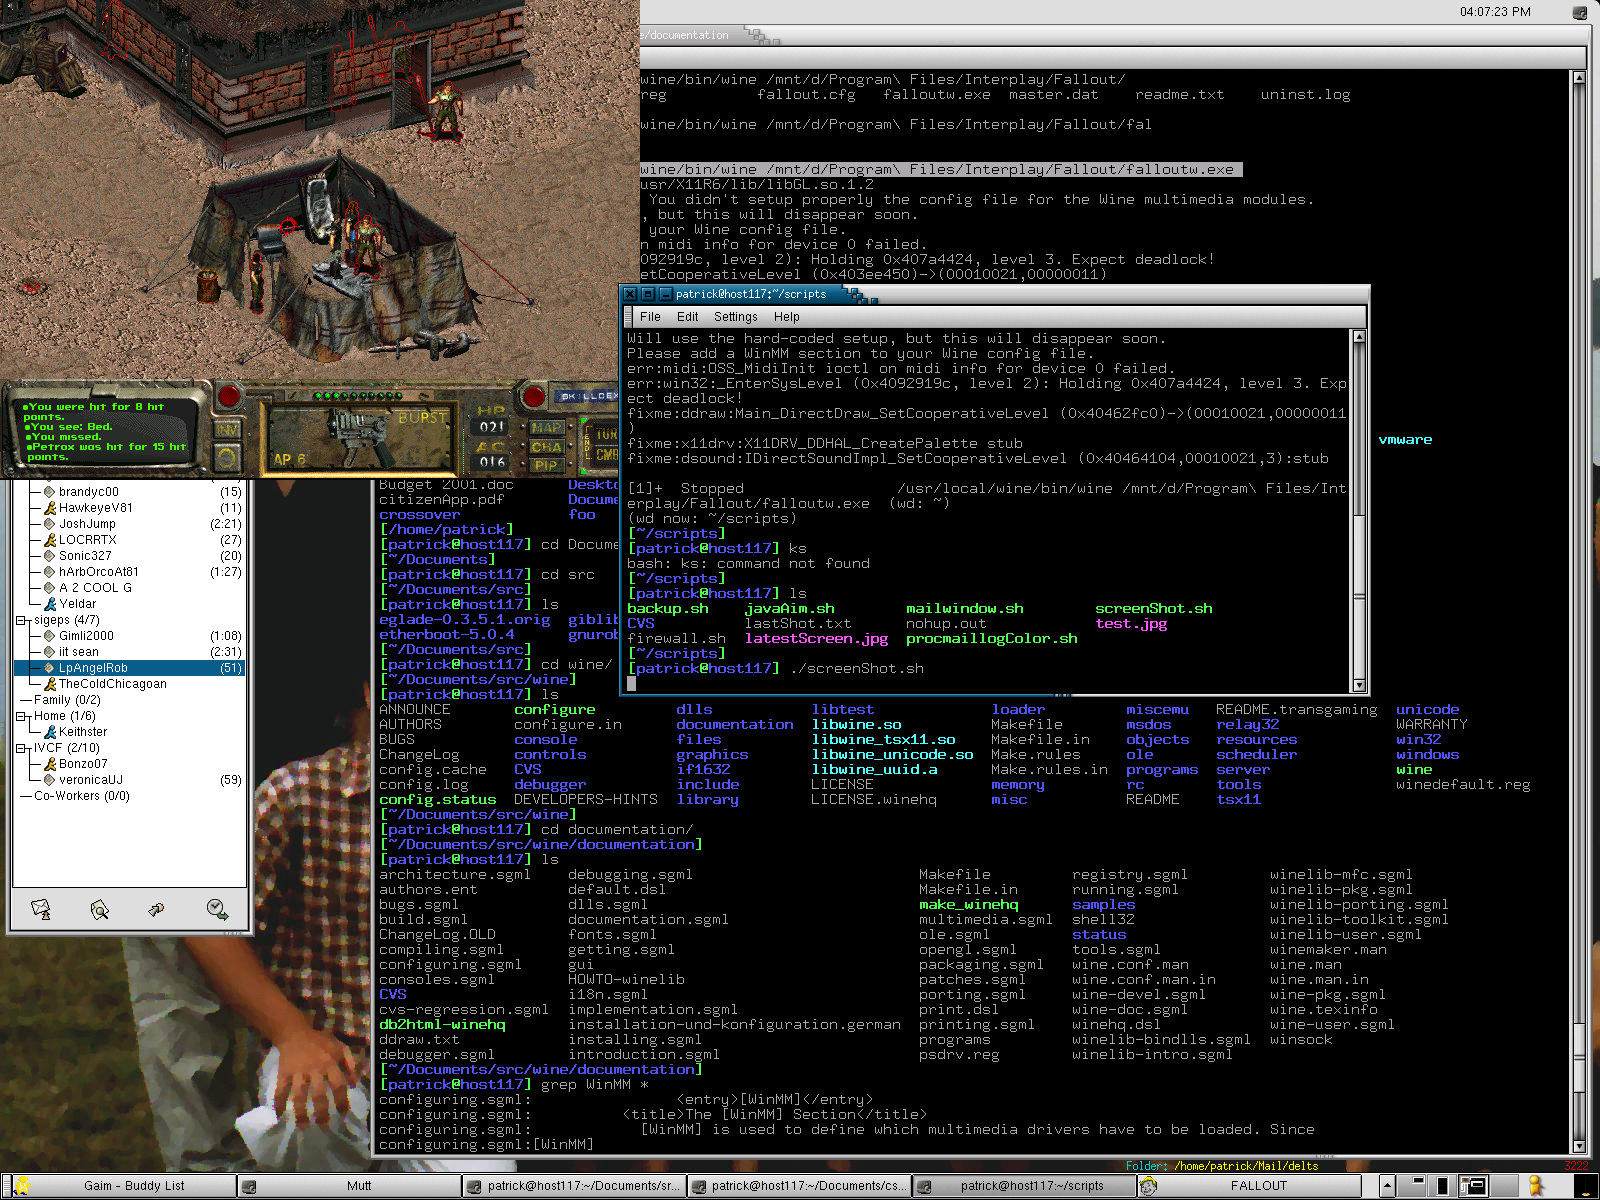Click the IM envelope icon in Gaim
The image size is (1600, 1200).
(x=41, y=909)
